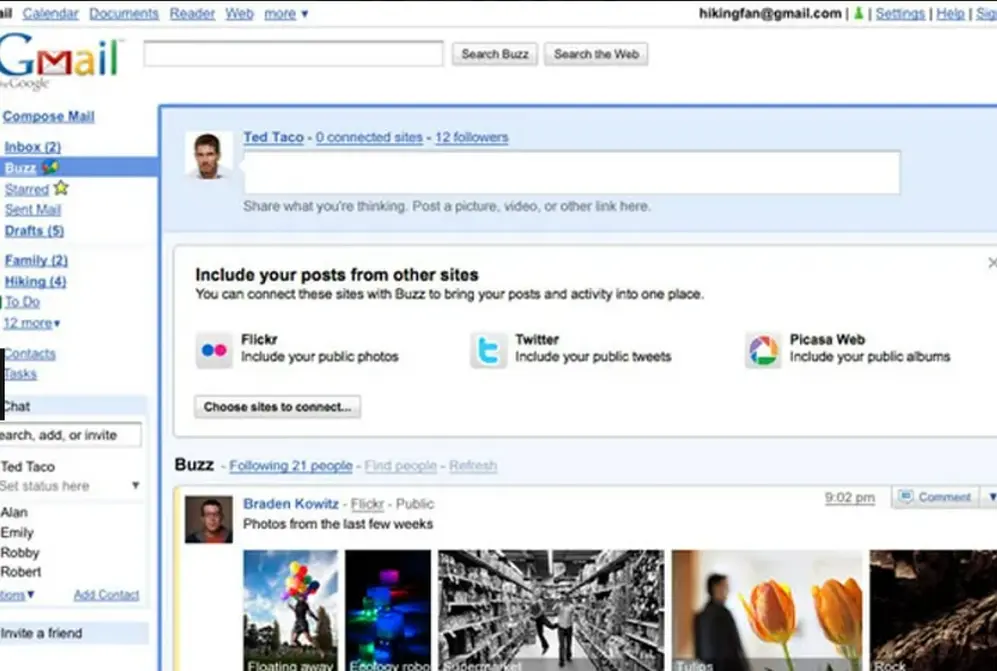
Task: Open the Options dropdown below chat contacts
Action: coord(17,595)
